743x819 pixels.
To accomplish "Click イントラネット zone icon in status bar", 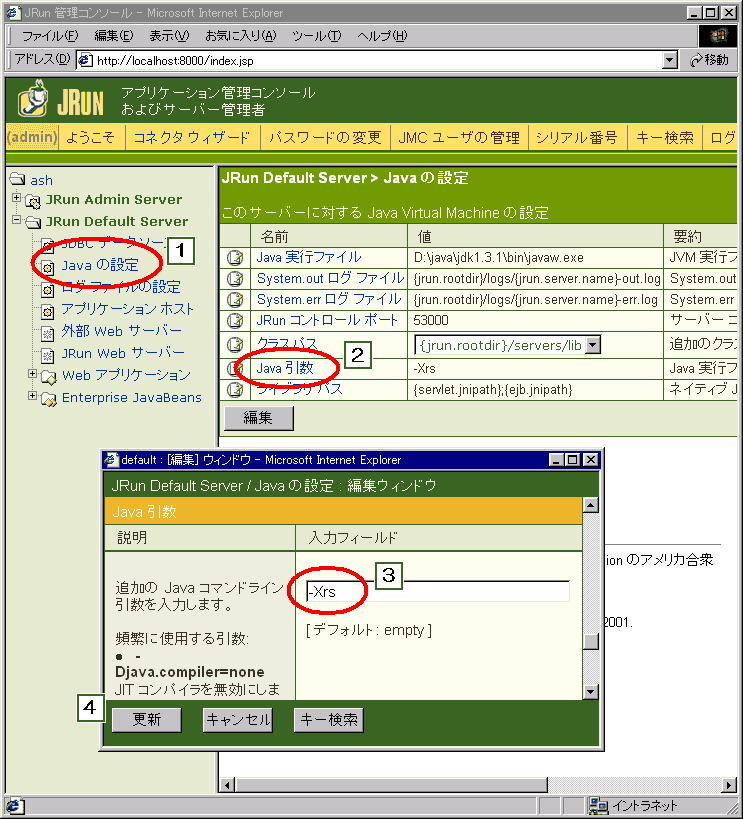I will point(598,806).
